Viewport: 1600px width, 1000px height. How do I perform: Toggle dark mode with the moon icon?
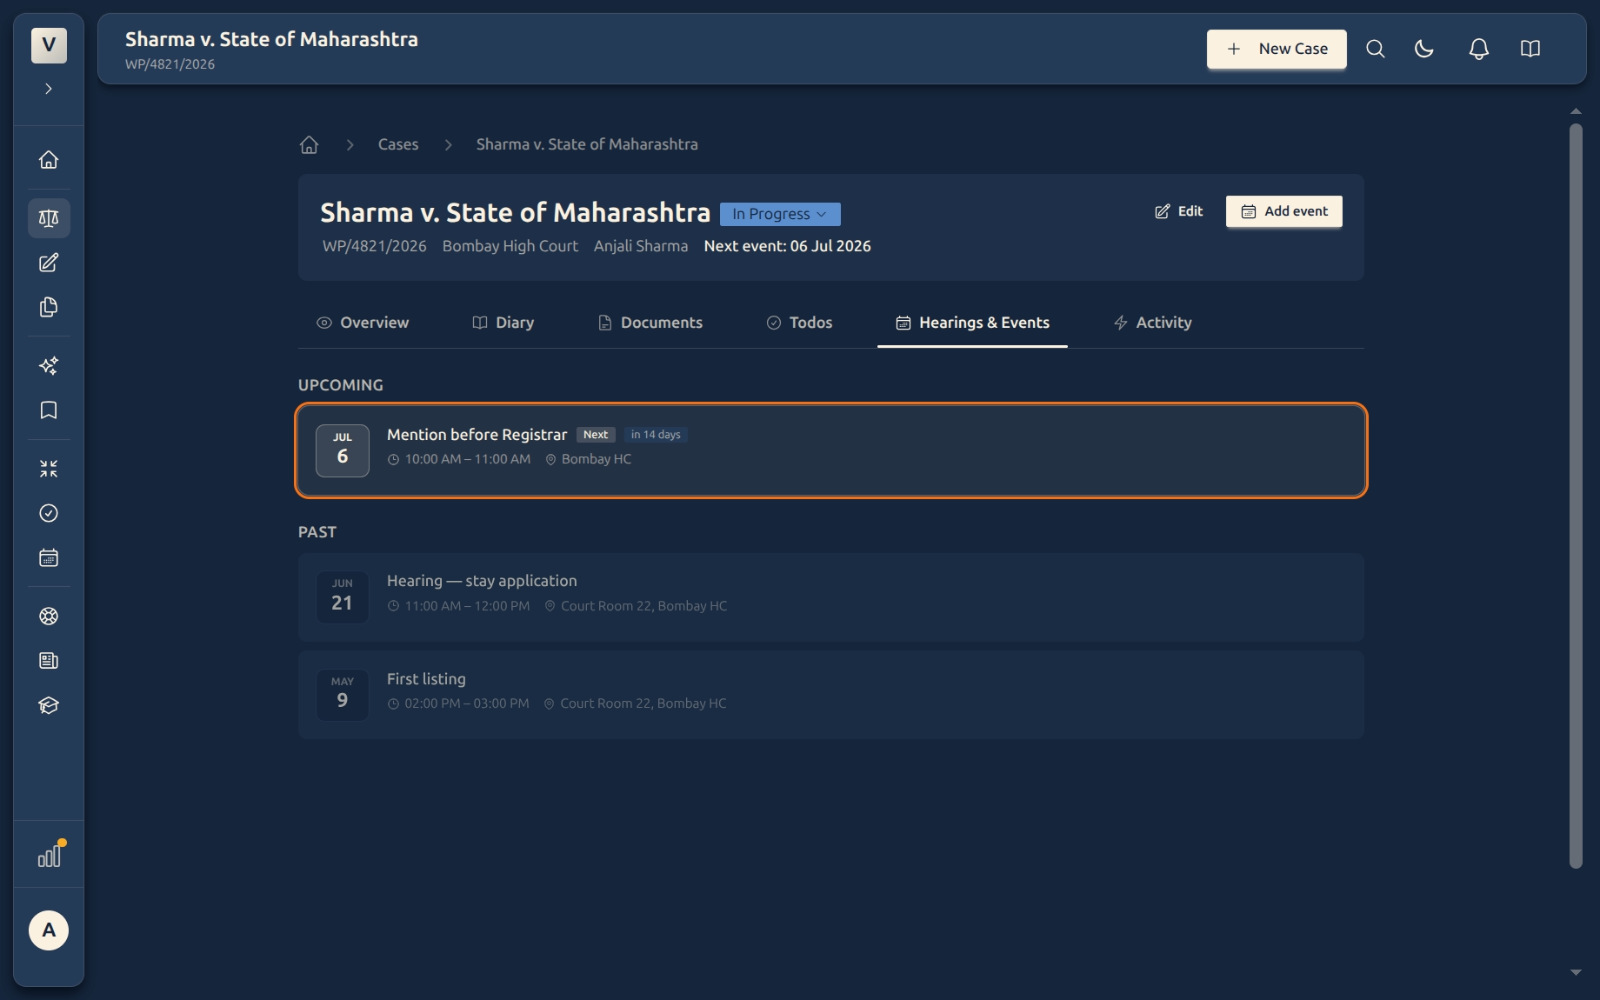1424,49
